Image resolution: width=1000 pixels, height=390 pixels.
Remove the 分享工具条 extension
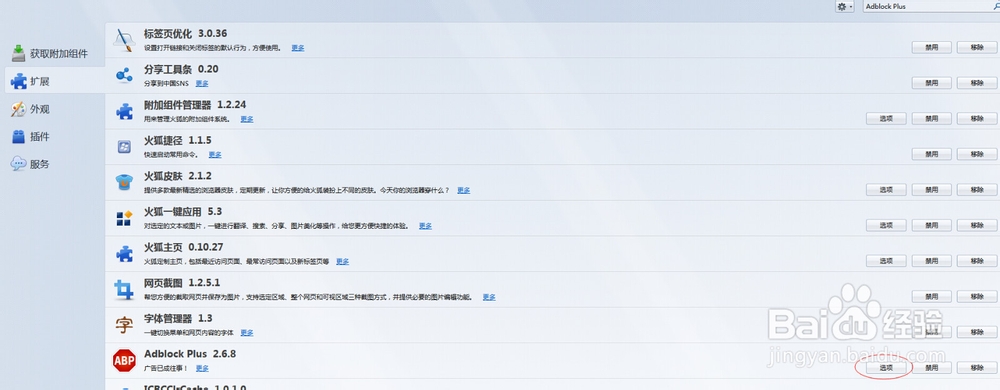(977, 83)
